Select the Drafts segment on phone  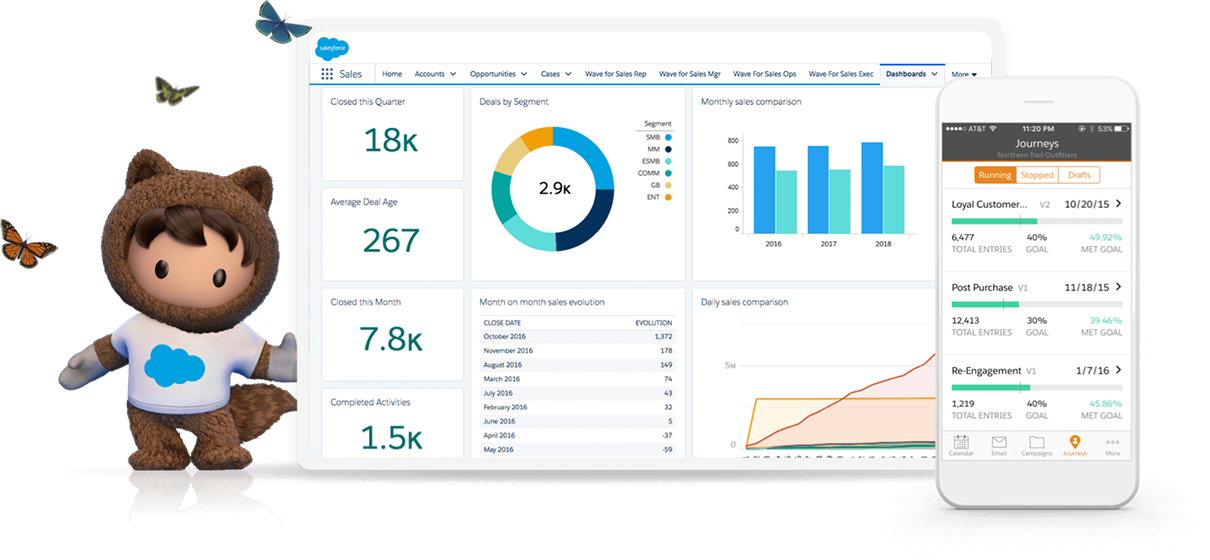tap(1079, 175)
